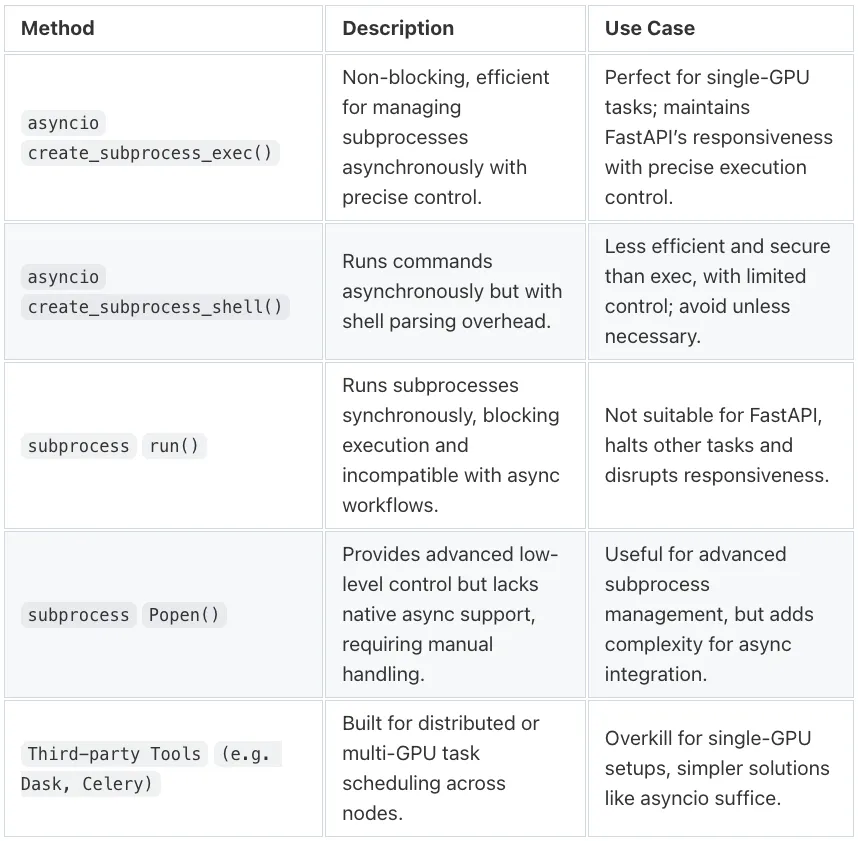Click Built for distributed task scheduling cell
Screen dimensions: 858x841
point(455,768)
